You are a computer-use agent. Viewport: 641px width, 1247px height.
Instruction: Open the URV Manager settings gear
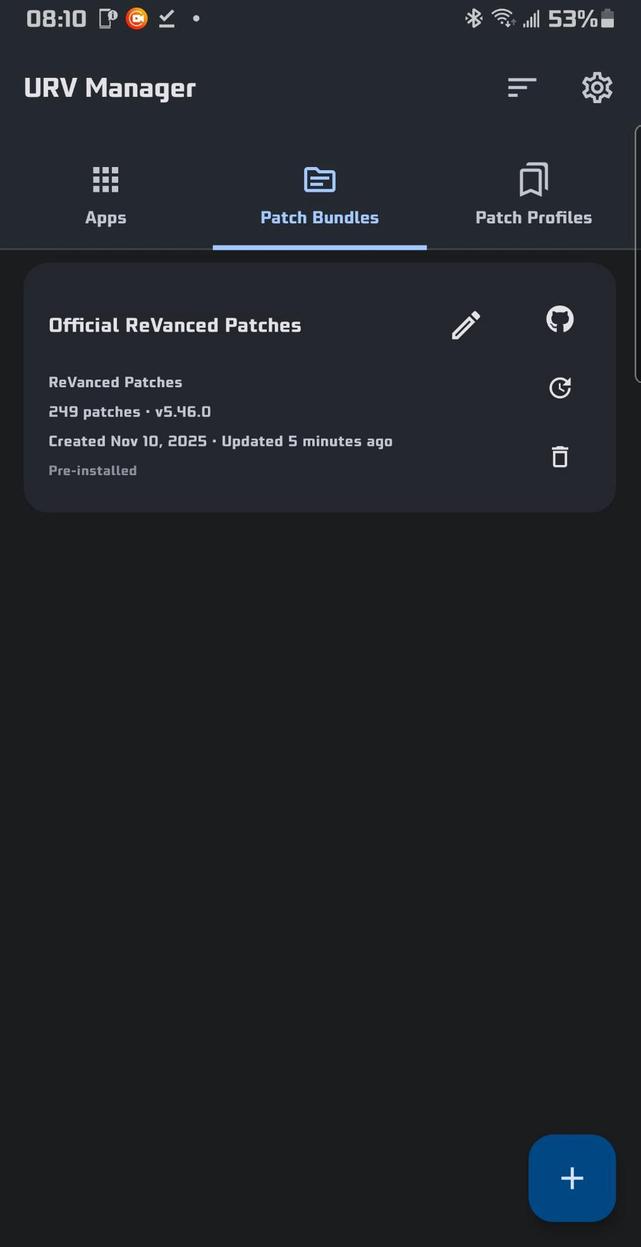click(596, 87)
